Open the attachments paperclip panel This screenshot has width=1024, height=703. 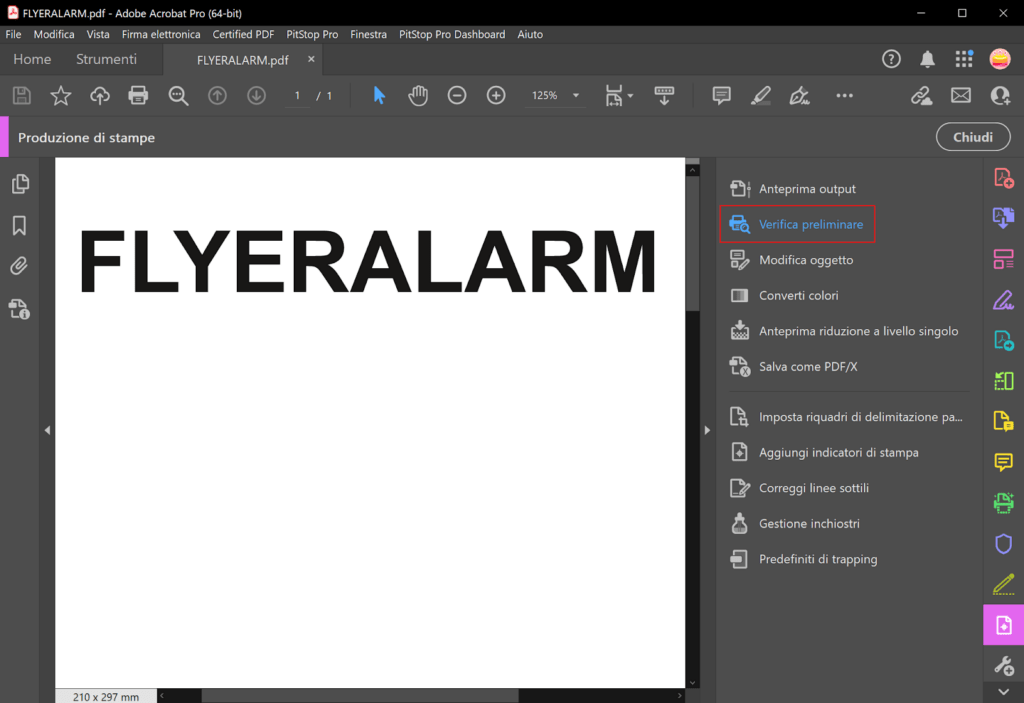[x=19, y=266]
